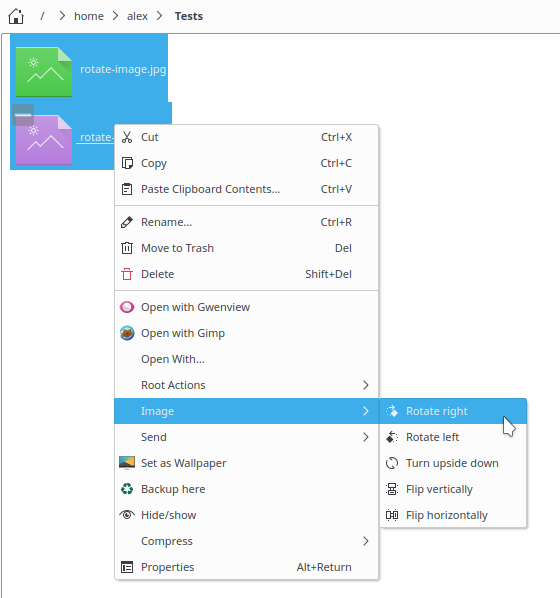
Task: Select the highlighted Image menu entry
Action: (246, 411)
